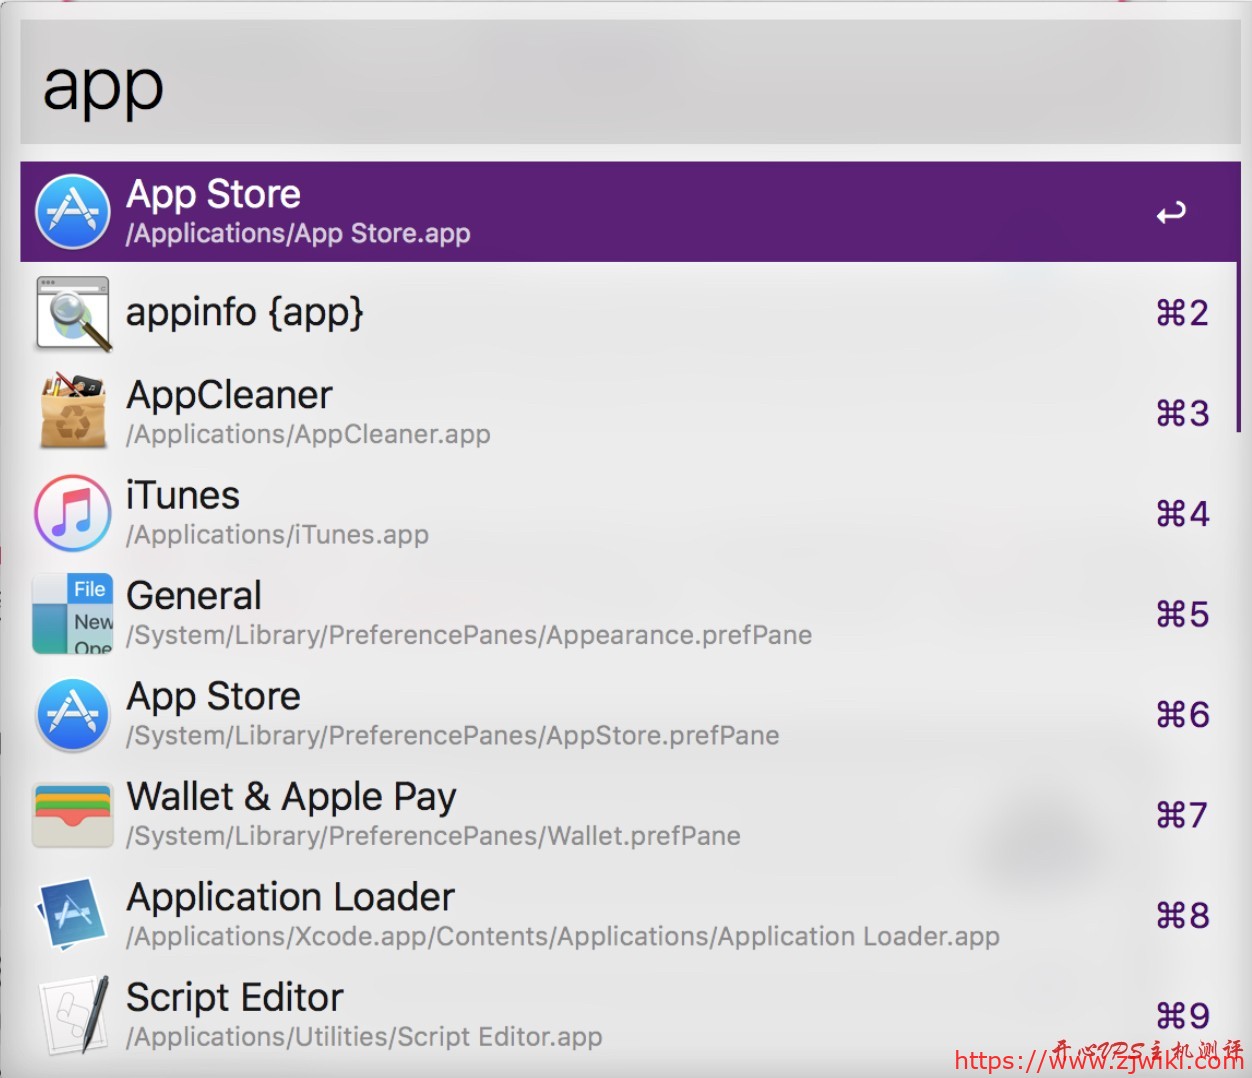The width and height of the screenshot is (1252, 1078).
Task: Click the General preference pane icon
Action: 73,614
